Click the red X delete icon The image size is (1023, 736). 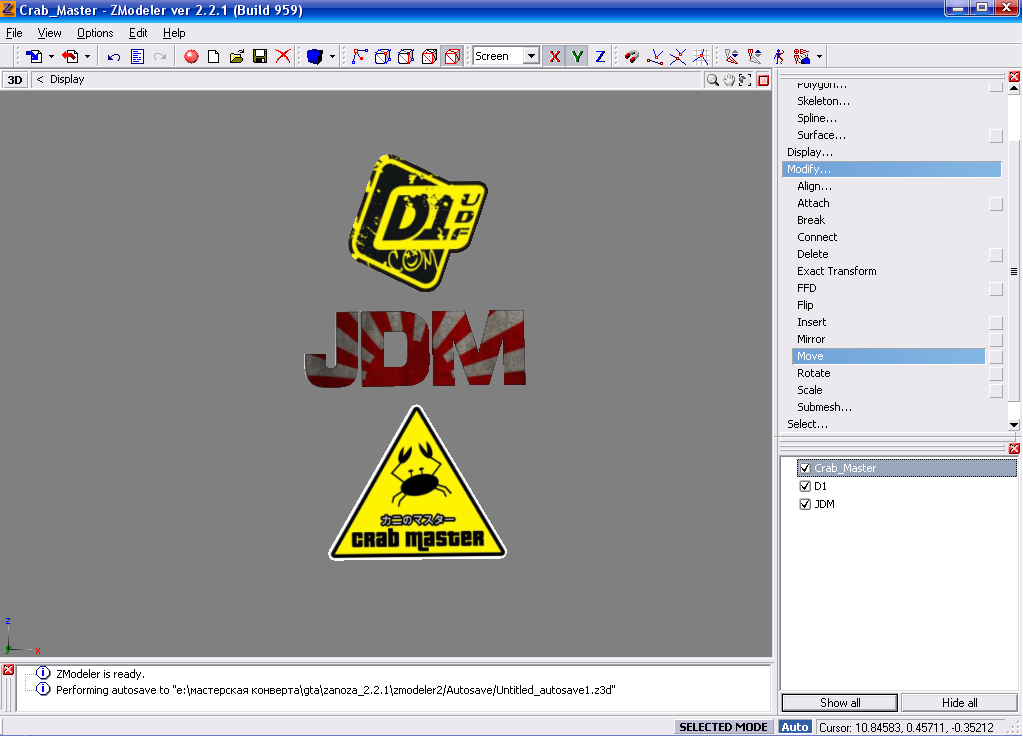[282, 56]
